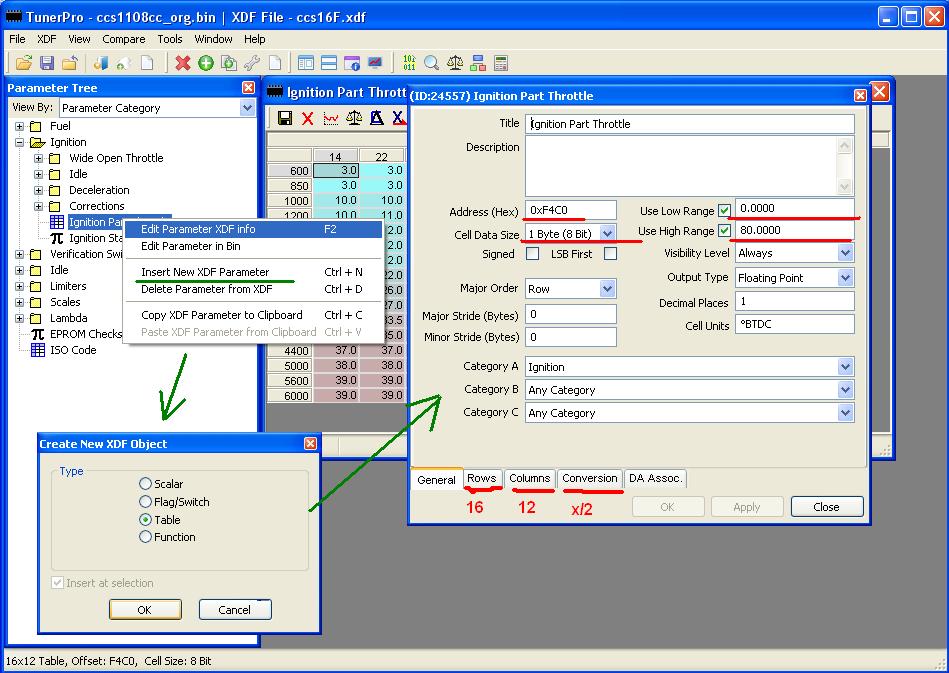Image resolution: width=949 pixels, height=673 pixels.
Task: Click the magnifying glass search icon
Action: (x=431, y=63)
